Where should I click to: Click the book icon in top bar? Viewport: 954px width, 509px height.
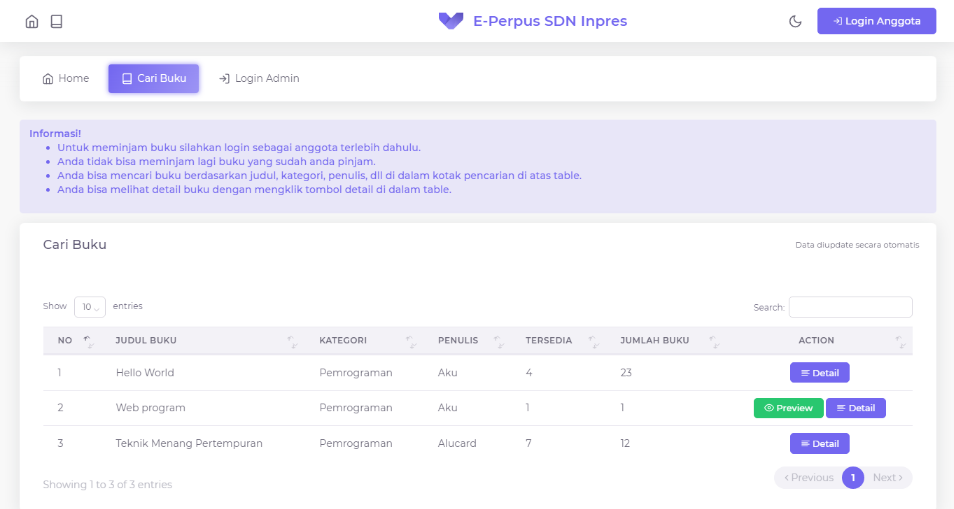tap(57, 21)
